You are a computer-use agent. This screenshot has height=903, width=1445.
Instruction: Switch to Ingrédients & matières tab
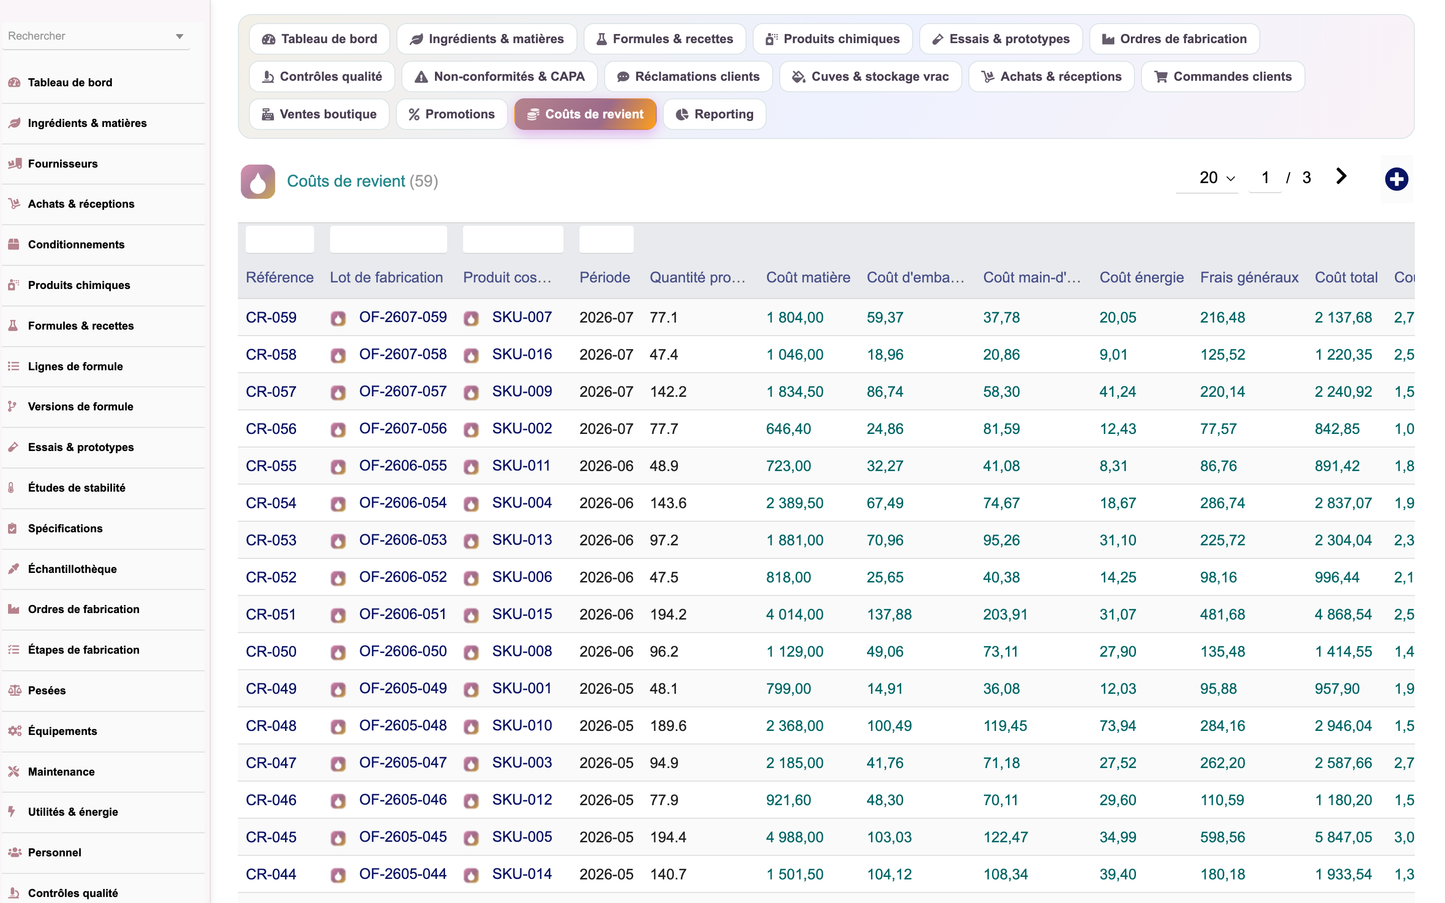click(x=486, y=39)
